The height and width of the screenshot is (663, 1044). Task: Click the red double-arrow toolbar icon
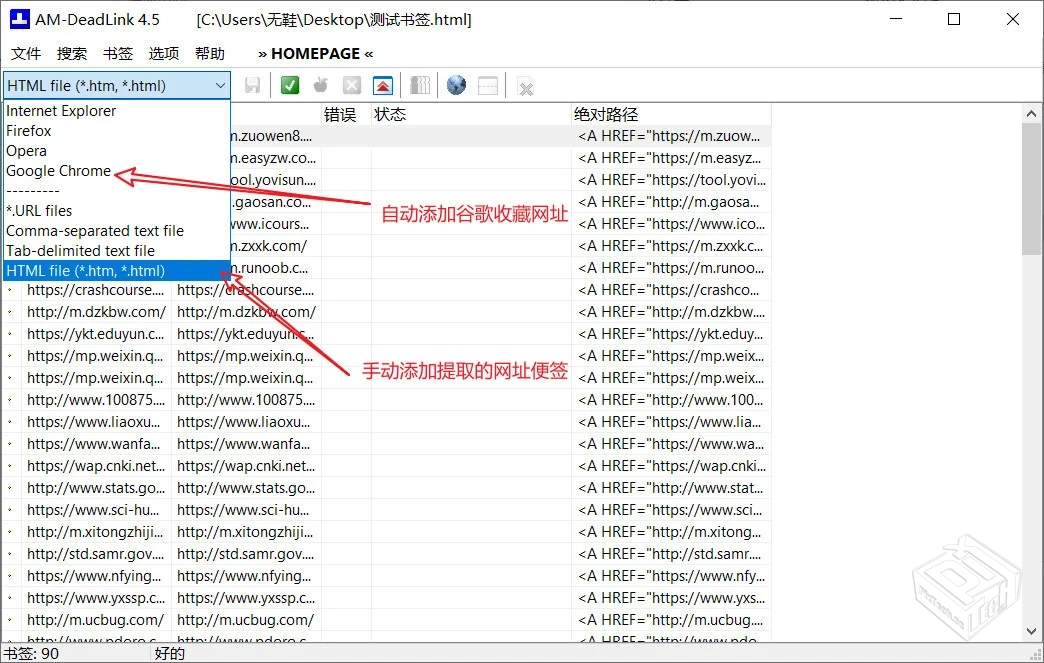click(383, 85)
